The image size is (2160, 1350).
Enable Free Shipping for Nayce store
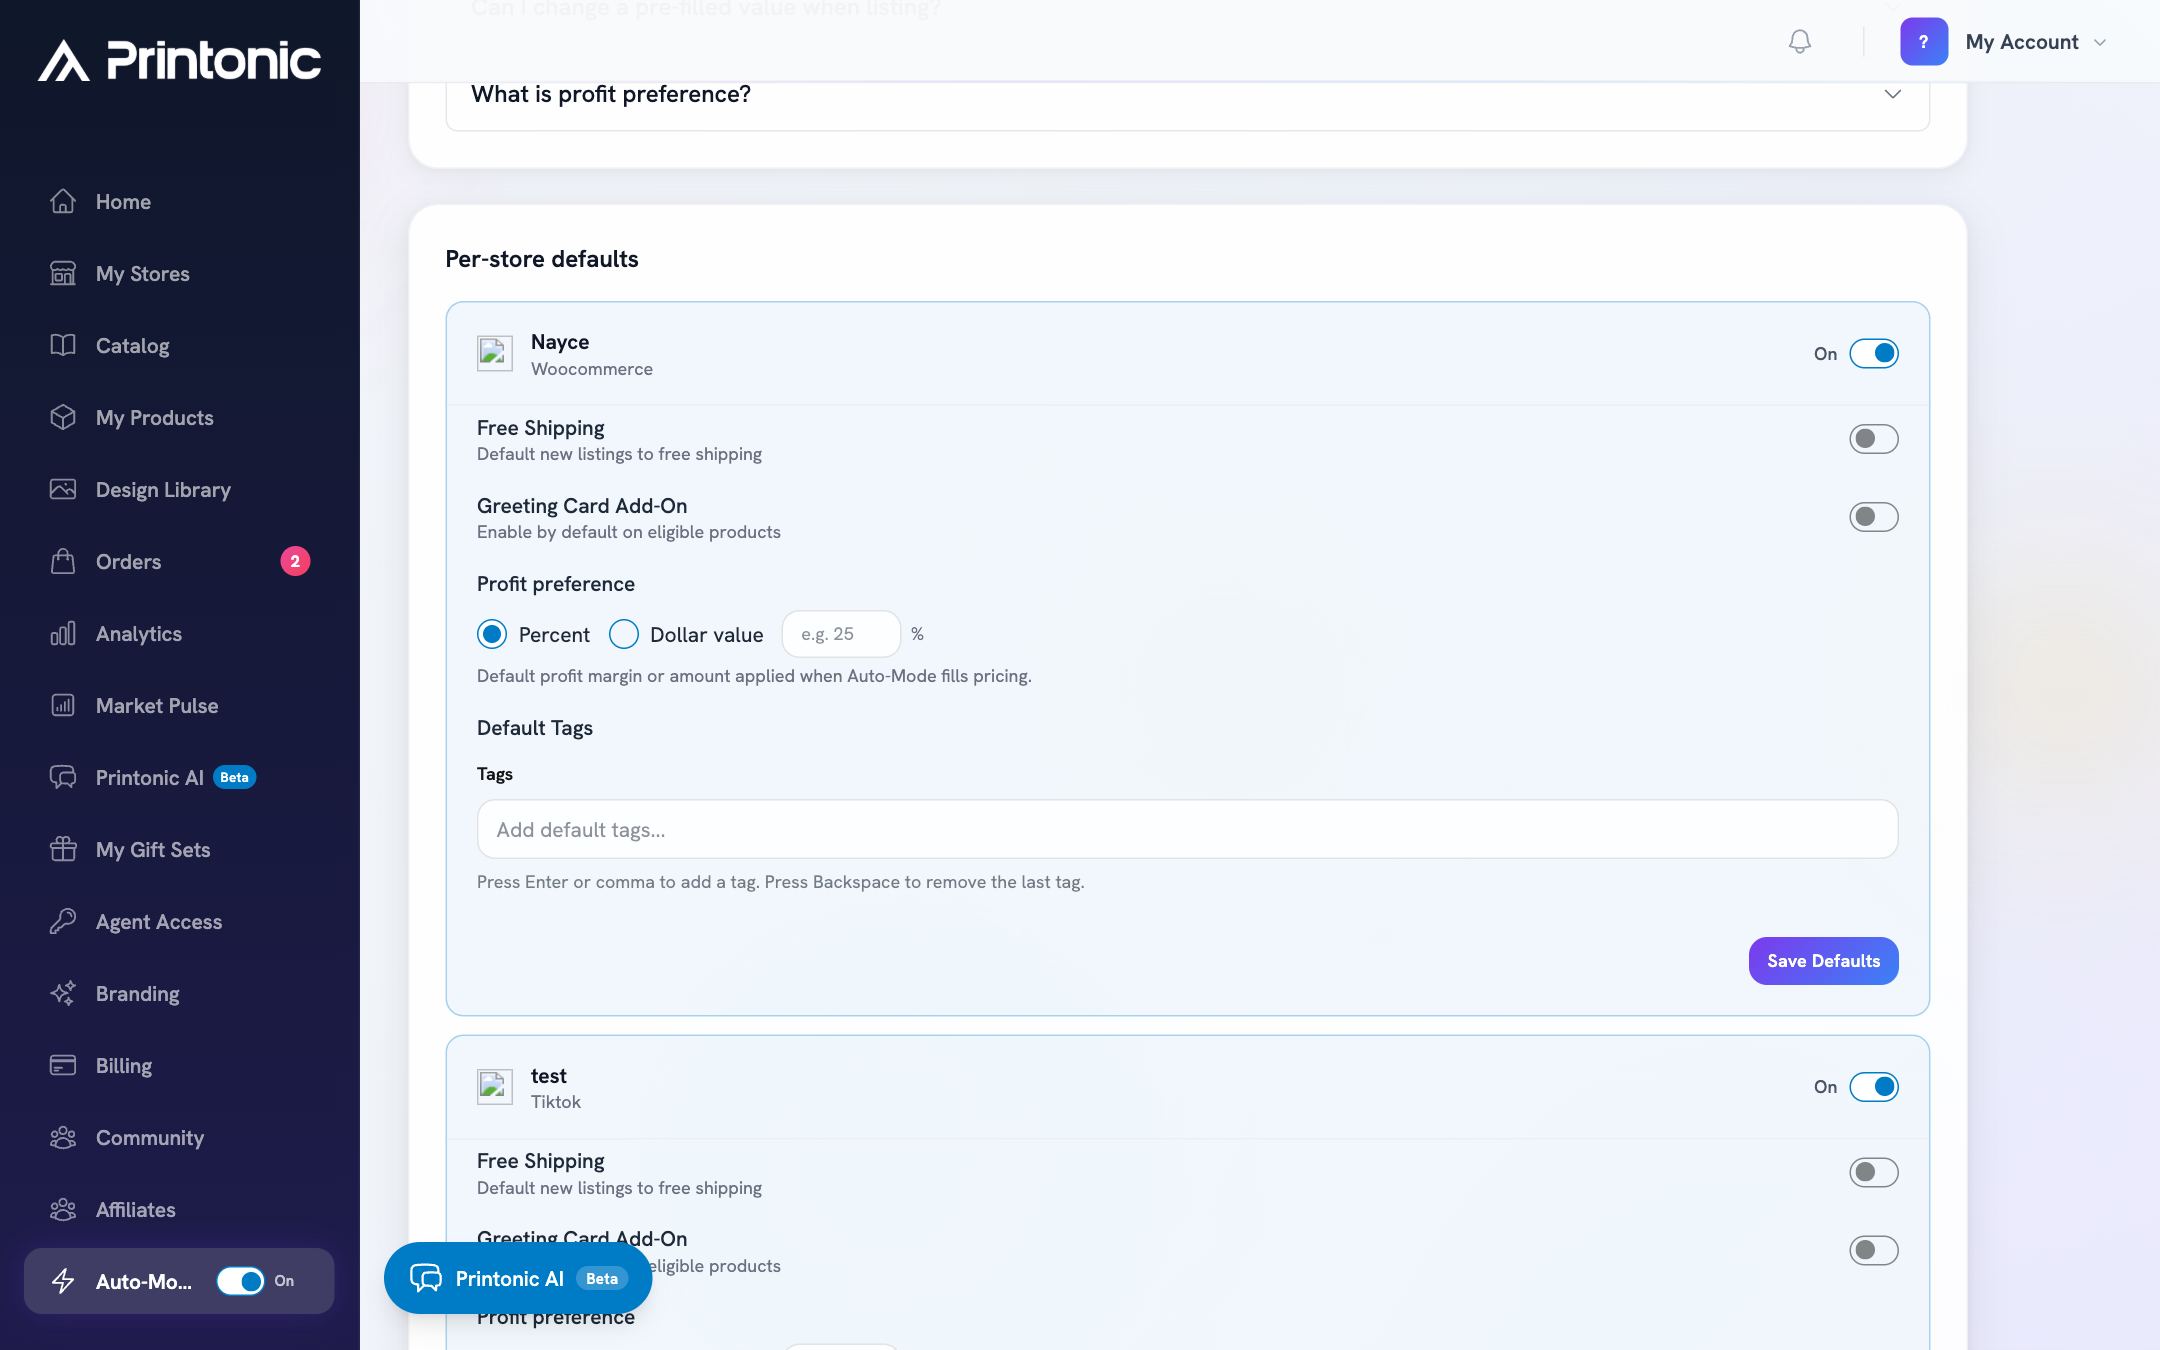click(1873, 439)
